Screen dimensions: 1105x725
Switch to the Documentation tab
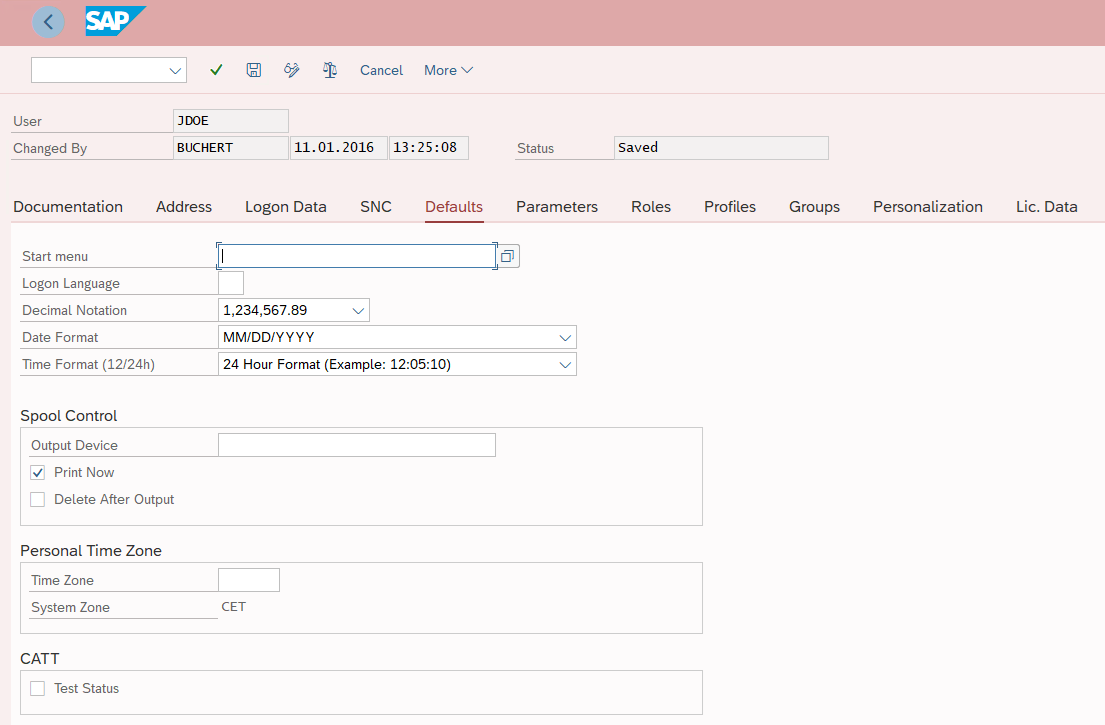68,206
